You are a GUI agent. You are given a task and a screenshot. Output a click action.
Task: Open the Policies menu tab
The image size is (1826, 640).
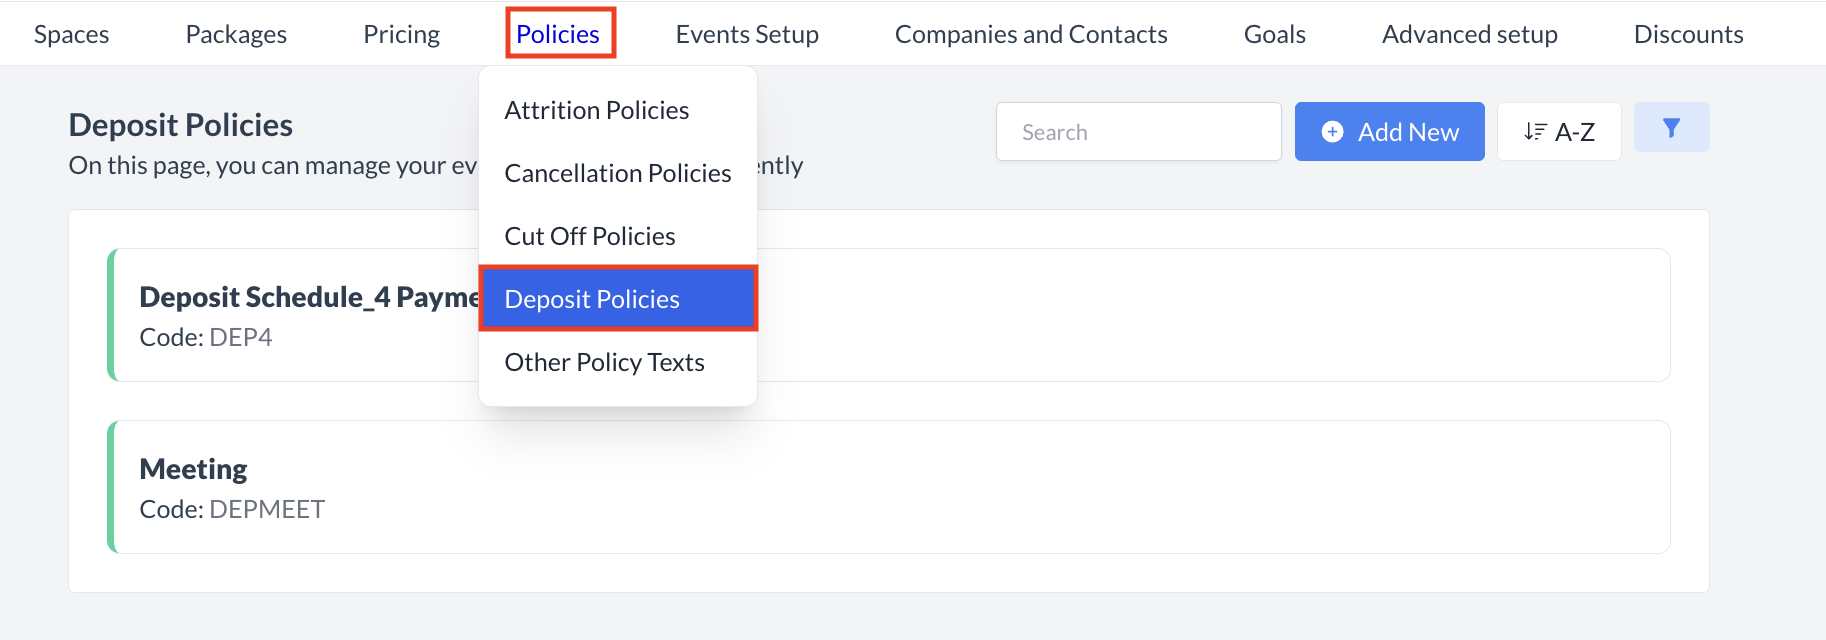coord(558,34)
